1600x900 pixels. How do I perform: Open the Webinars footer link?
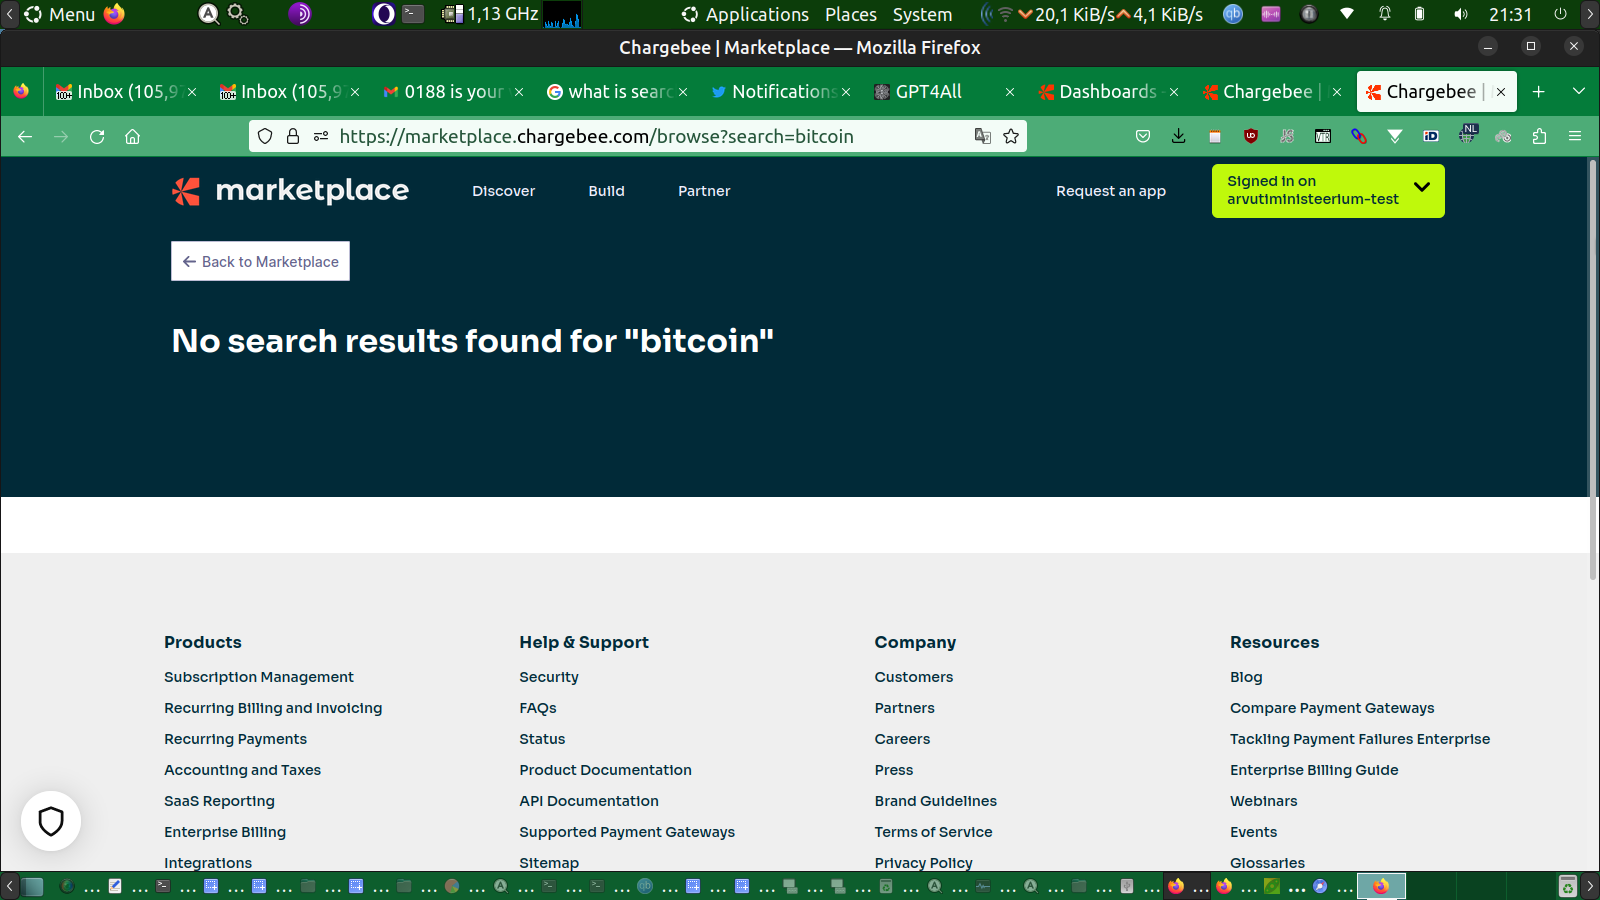coord(1264,801)
